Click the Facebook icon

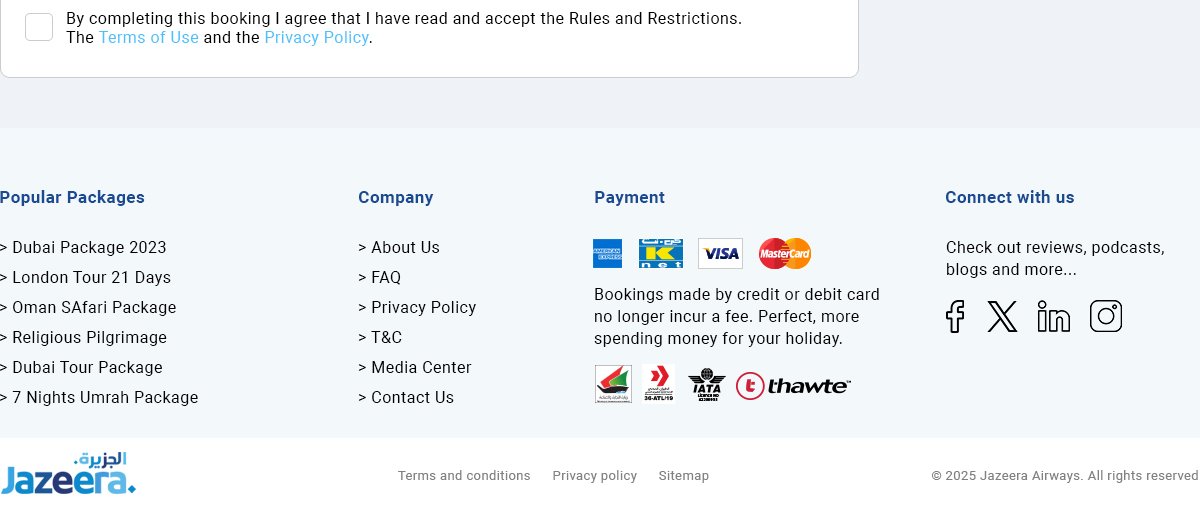955,316
